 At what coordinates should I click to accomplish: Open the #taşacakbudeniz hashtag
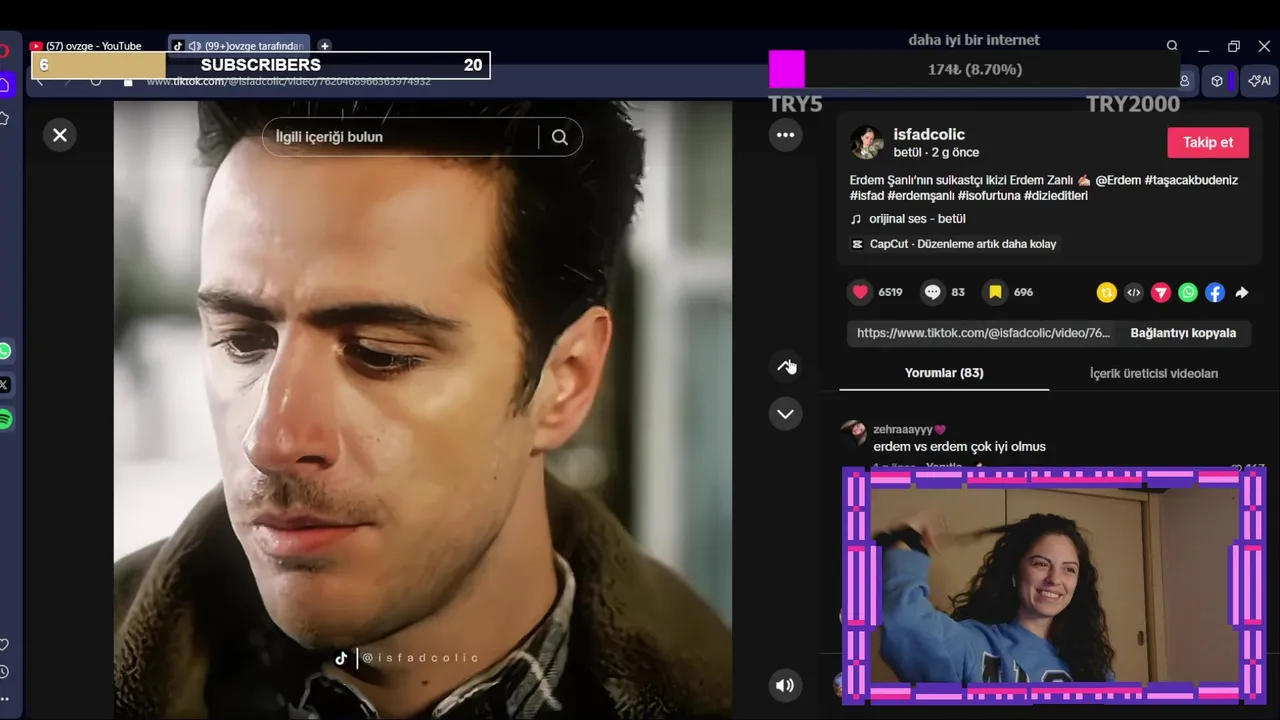click(x=1191, y=180)
